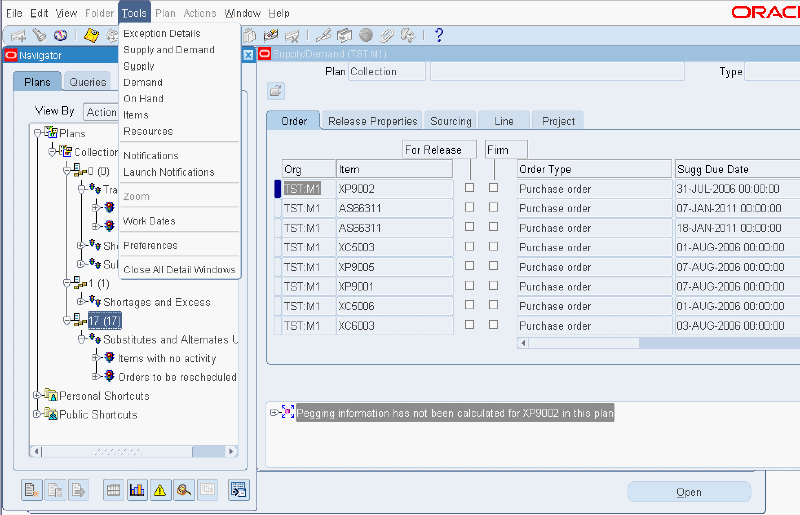This screenshot has width=800, height=515.
Task: Click the Find flashlight toolbar icon
Action: tap(39, 35)
